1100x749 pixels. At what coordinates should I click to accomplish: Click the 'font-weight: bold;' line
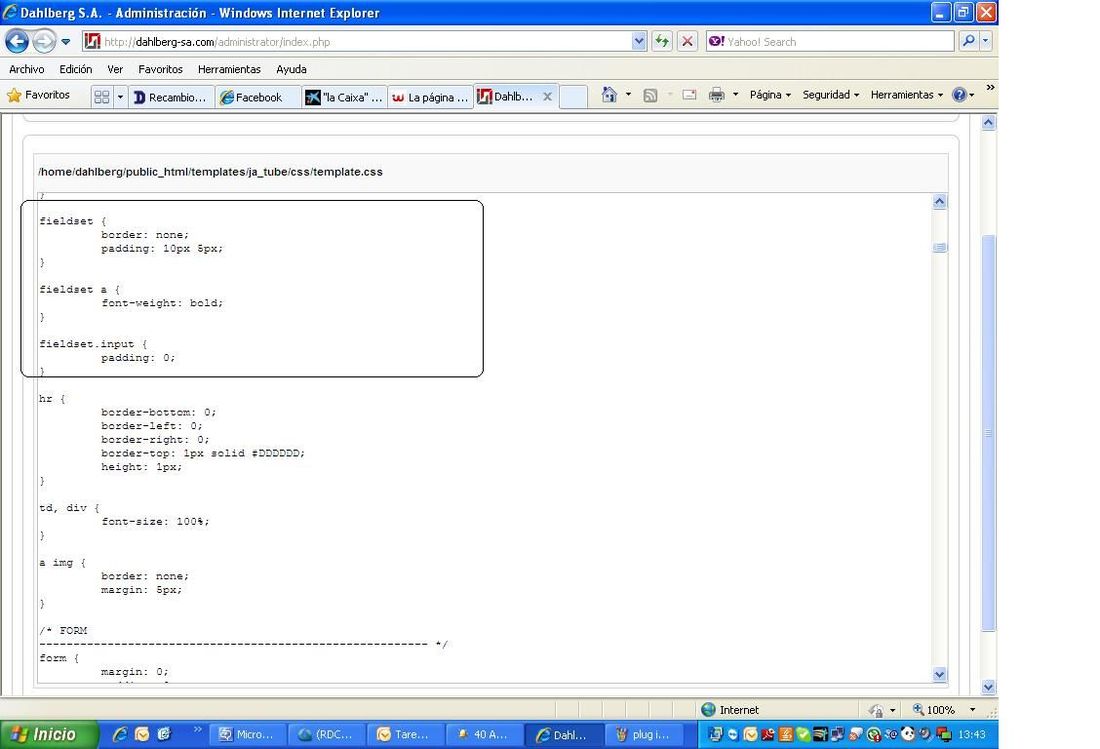[162, 303]
